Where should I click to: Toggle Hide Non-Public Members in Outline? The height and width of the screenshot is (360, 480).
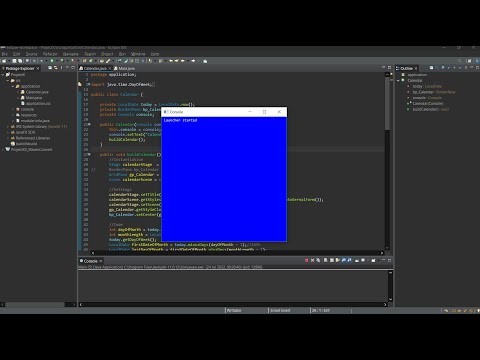(x=454, y=68)
